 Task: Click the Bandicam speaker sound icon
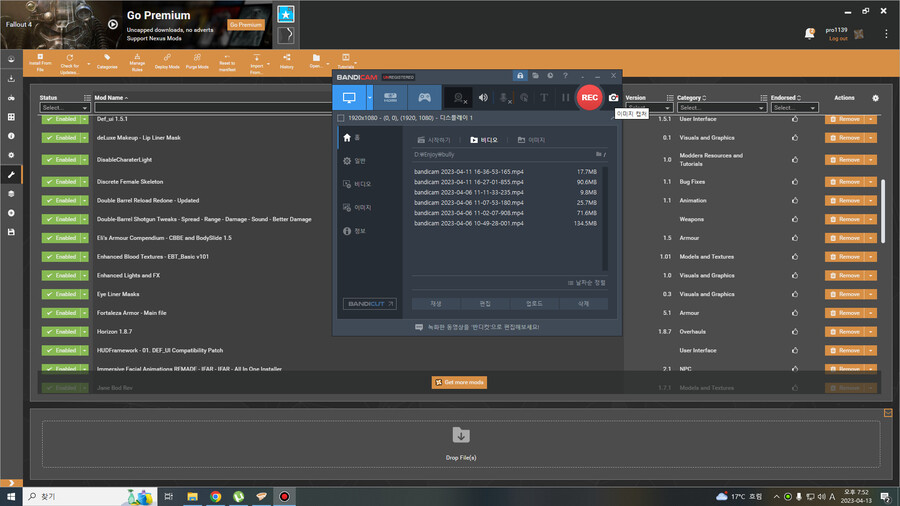[x=483, y=97]
